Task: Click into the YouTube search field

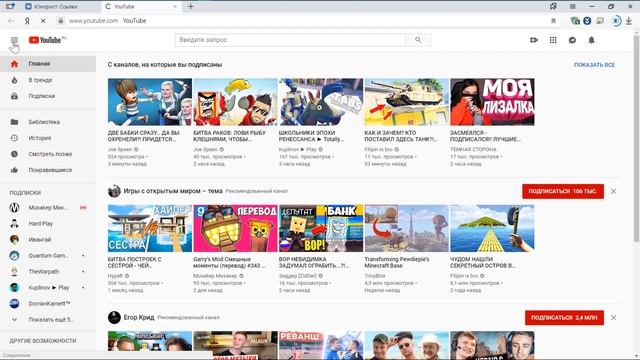Action: tap(291, 40)
